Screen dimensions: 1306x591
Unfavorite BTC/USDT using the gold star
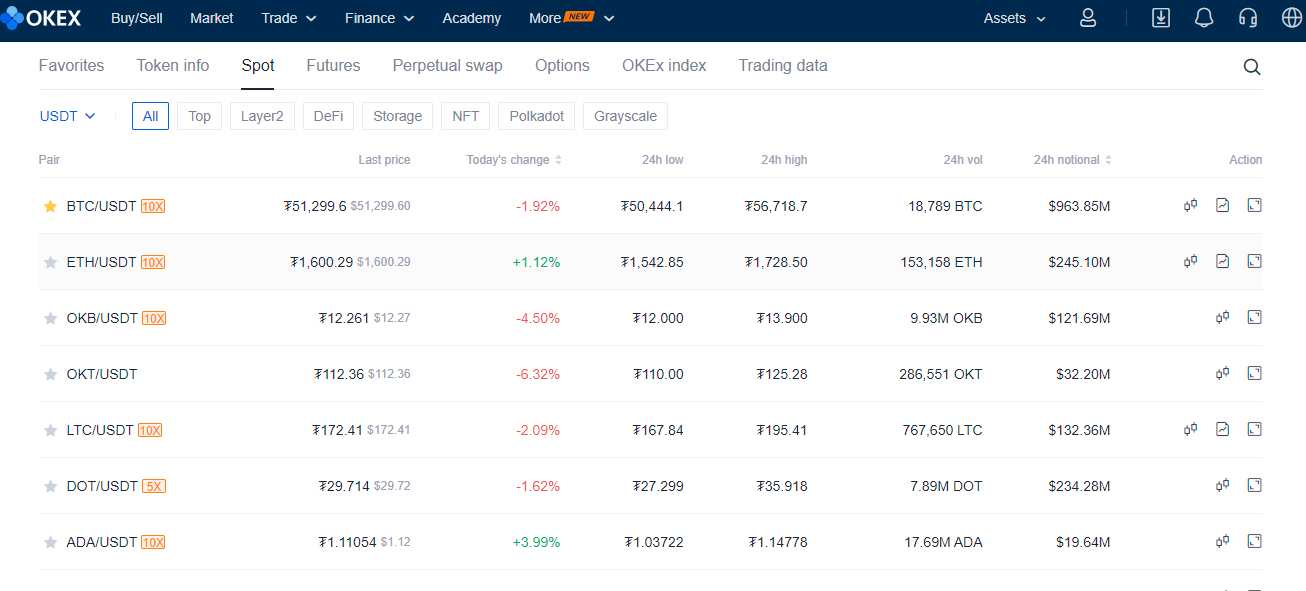pos(50,206)
